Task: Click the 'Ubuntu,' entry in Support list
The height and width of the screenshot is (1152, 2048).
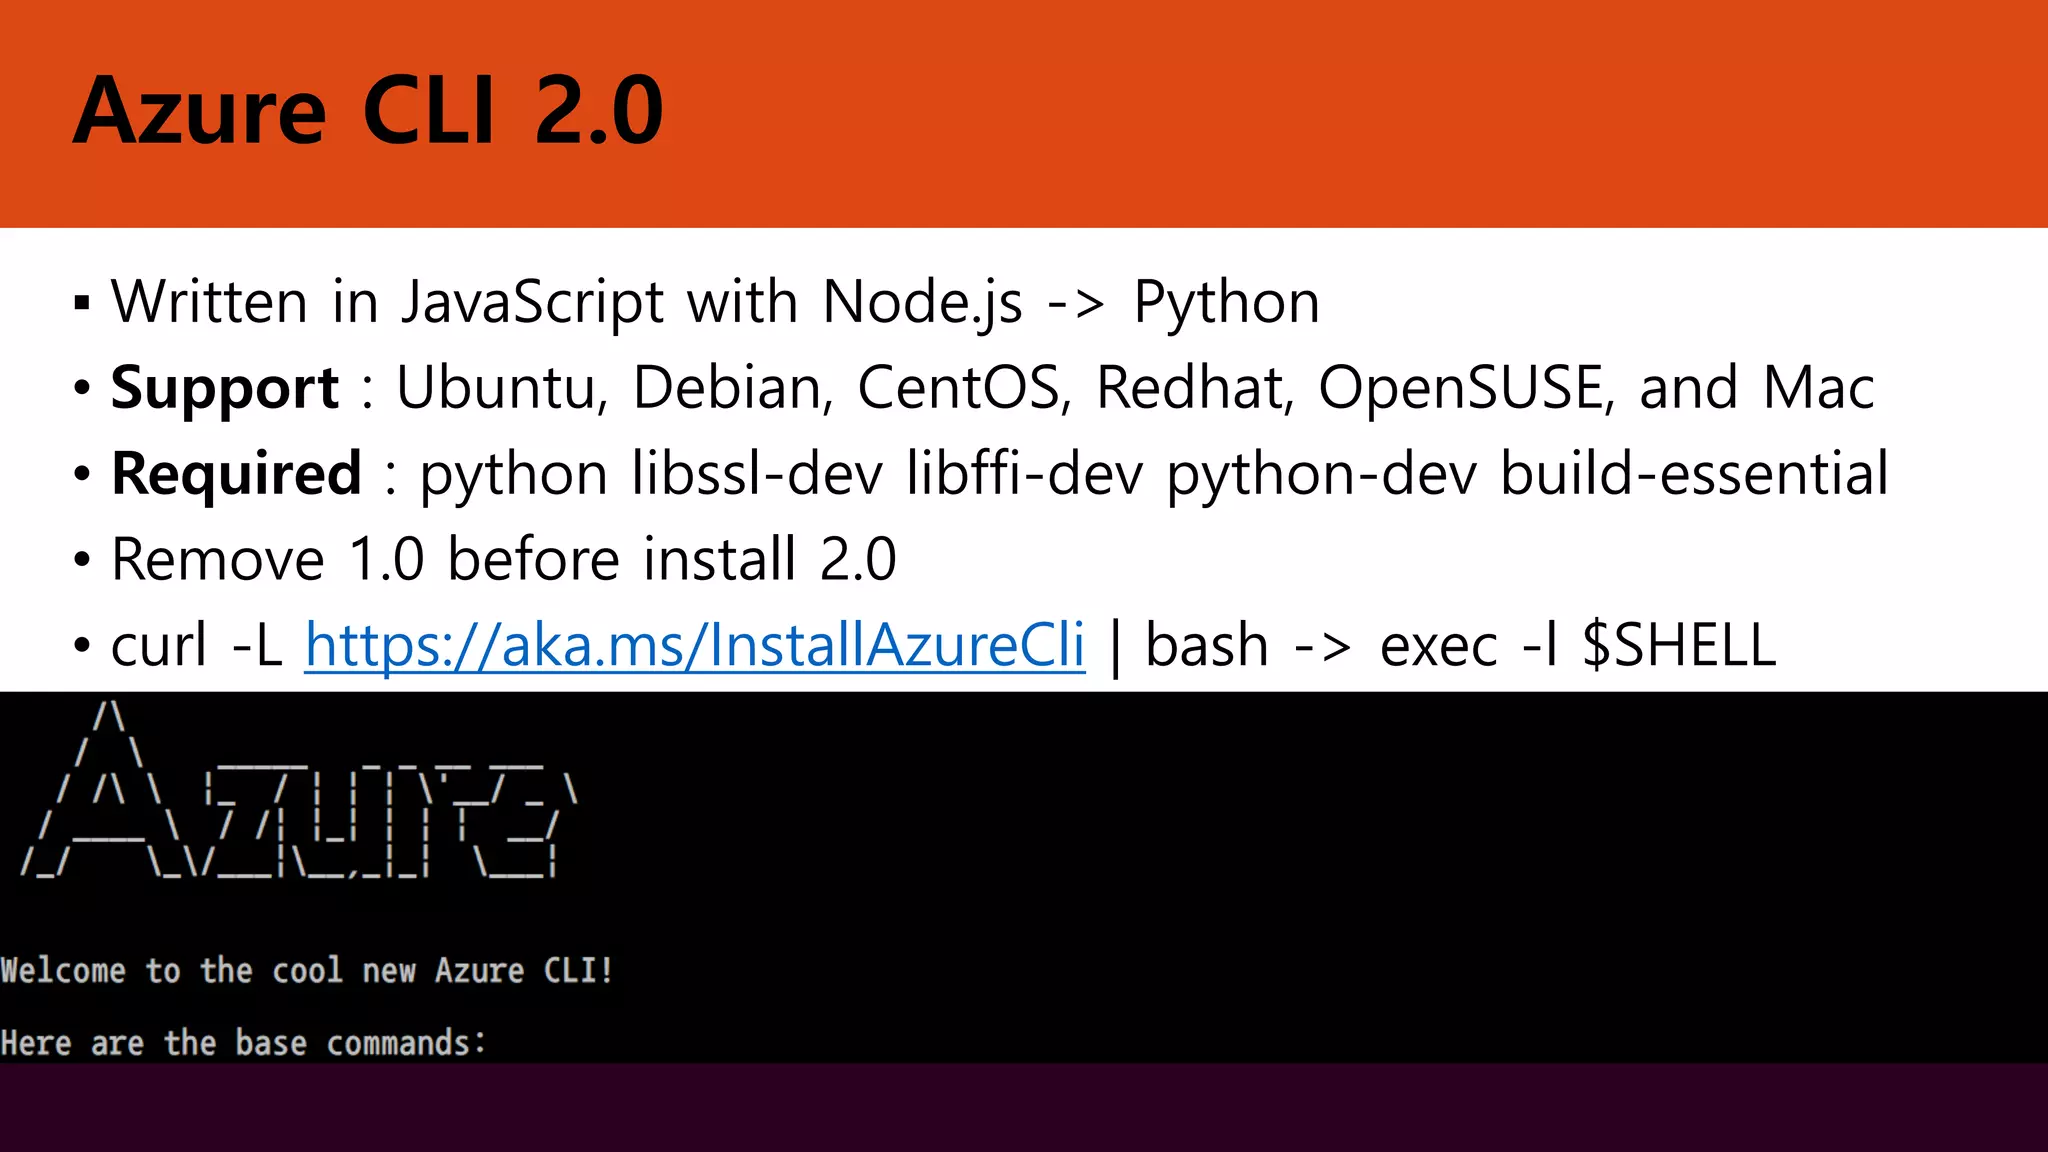Action: 502,388
